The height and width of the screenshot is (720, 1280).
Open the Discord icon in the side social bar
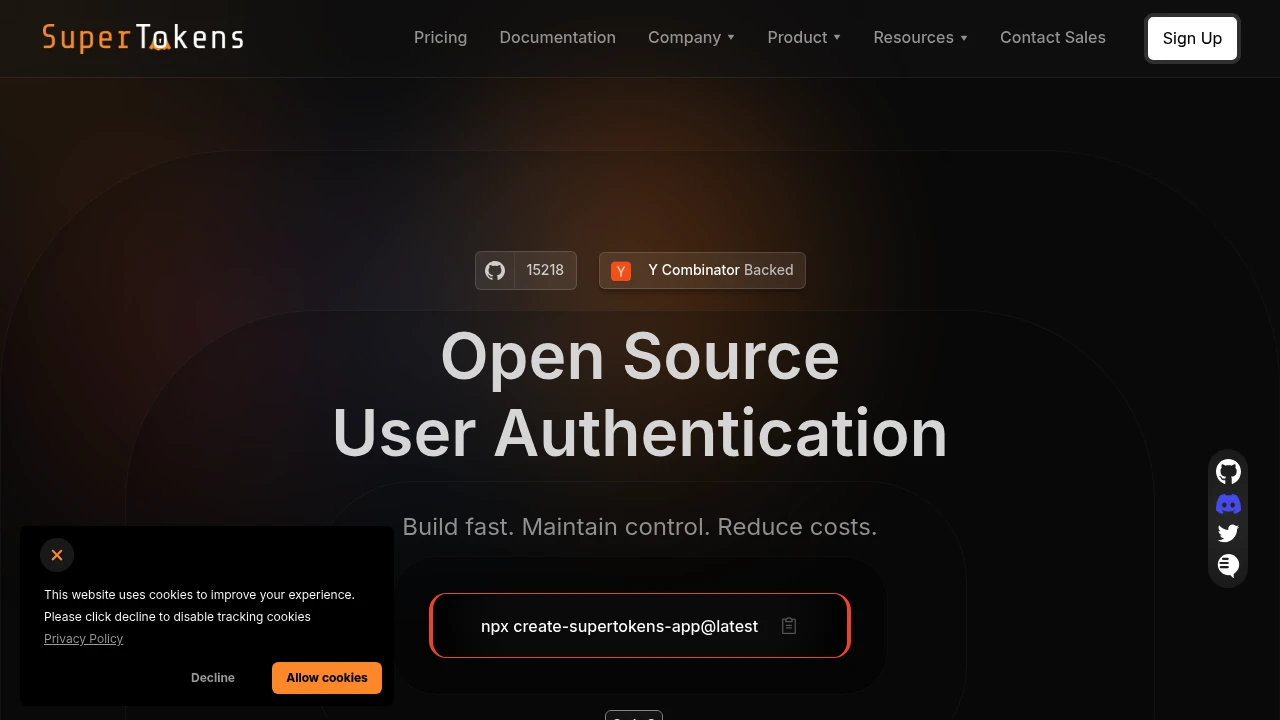1228,504
